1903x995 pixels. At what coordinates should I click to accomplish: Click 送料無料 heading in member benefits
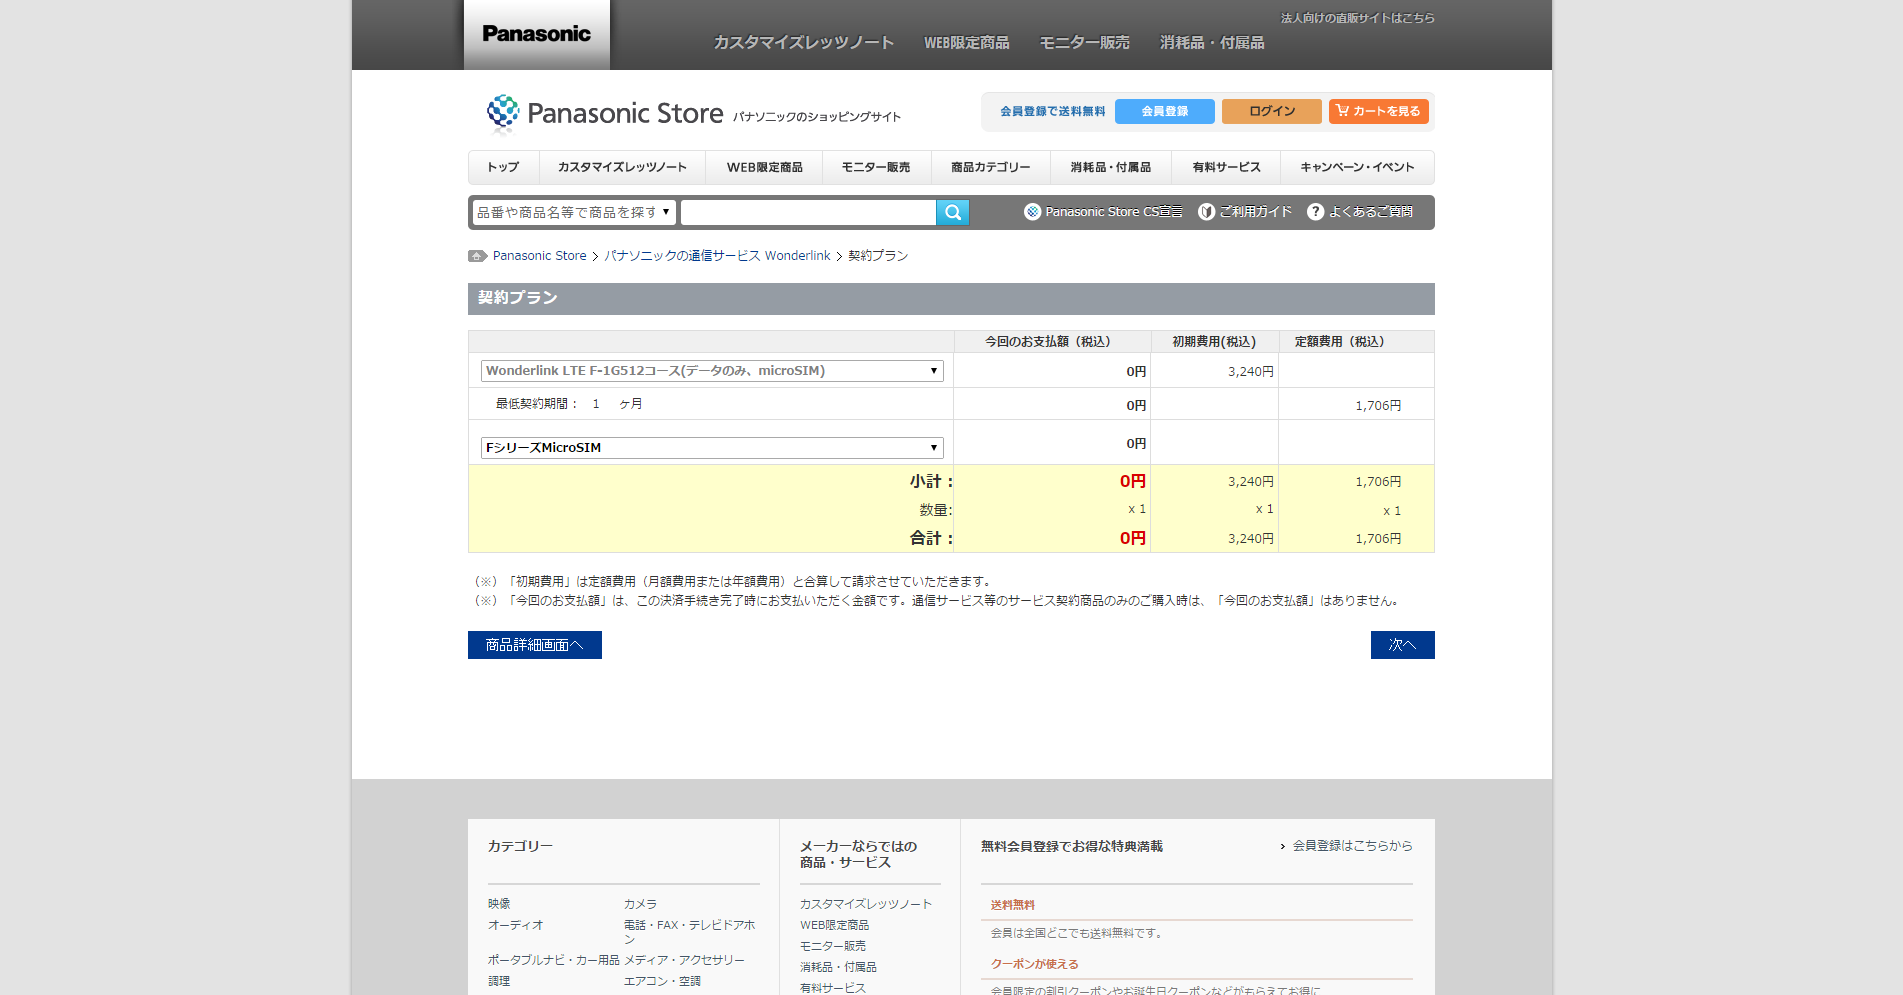pos(1012,905)
